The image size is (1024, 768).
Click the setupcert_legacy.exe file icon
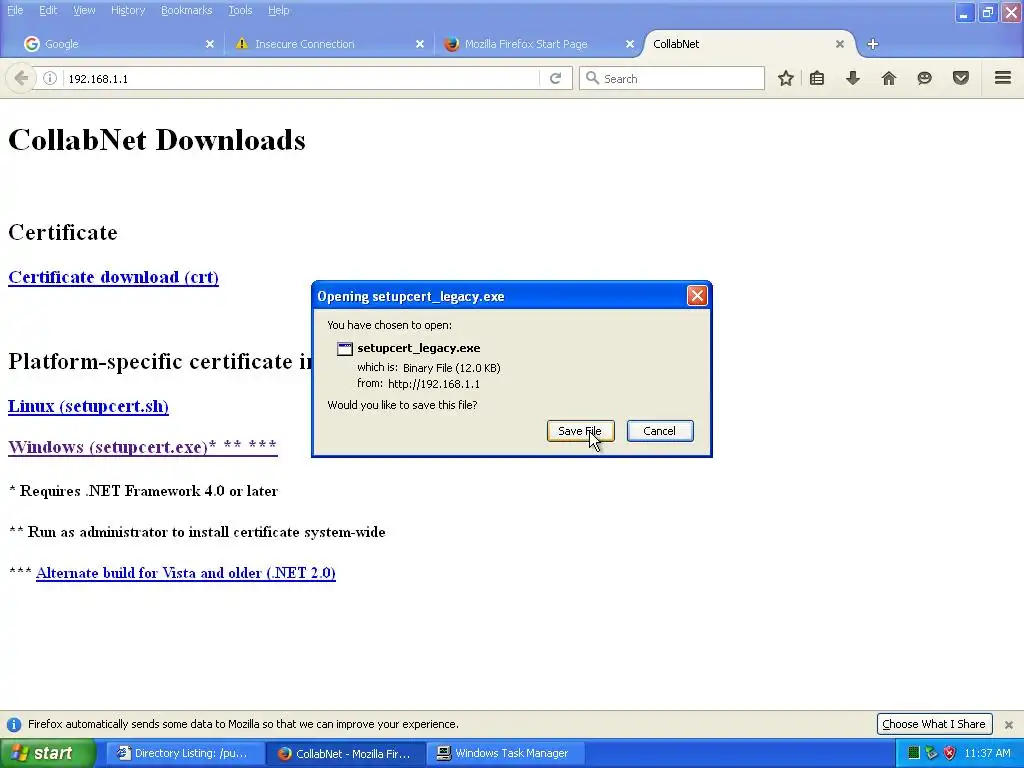tap(344, 349)
